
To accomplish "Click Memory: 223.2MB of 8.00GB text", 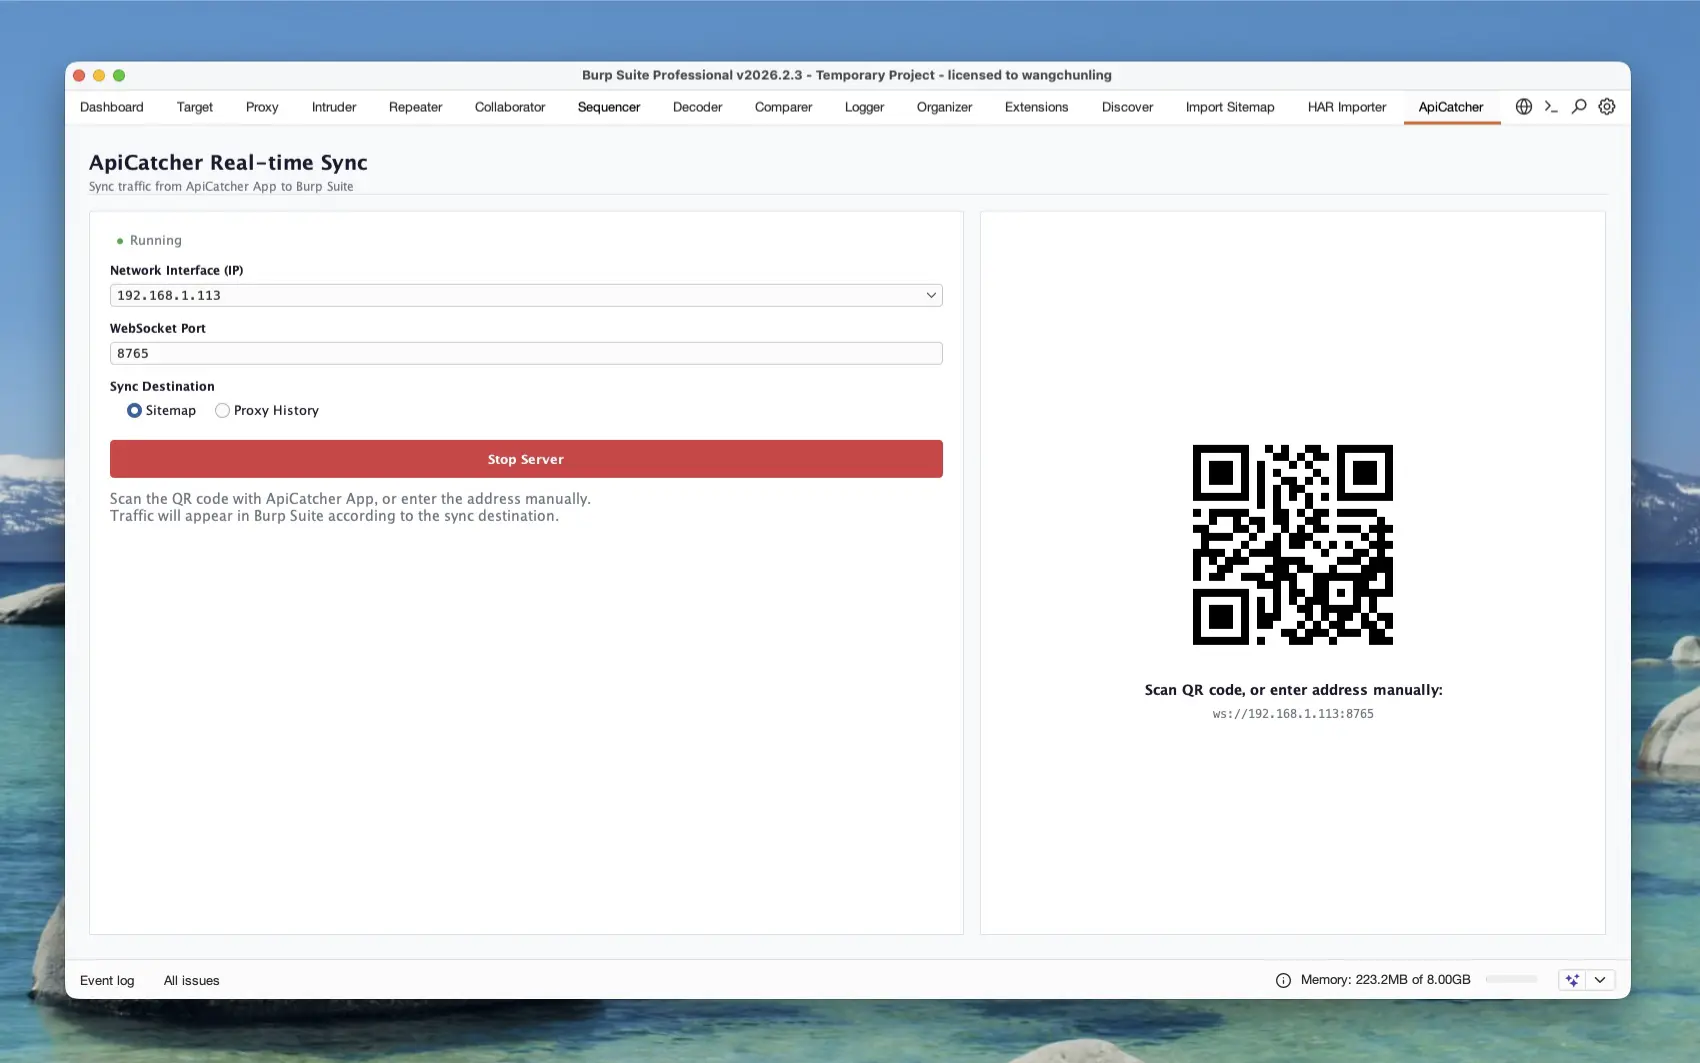I will point(1386,980).
